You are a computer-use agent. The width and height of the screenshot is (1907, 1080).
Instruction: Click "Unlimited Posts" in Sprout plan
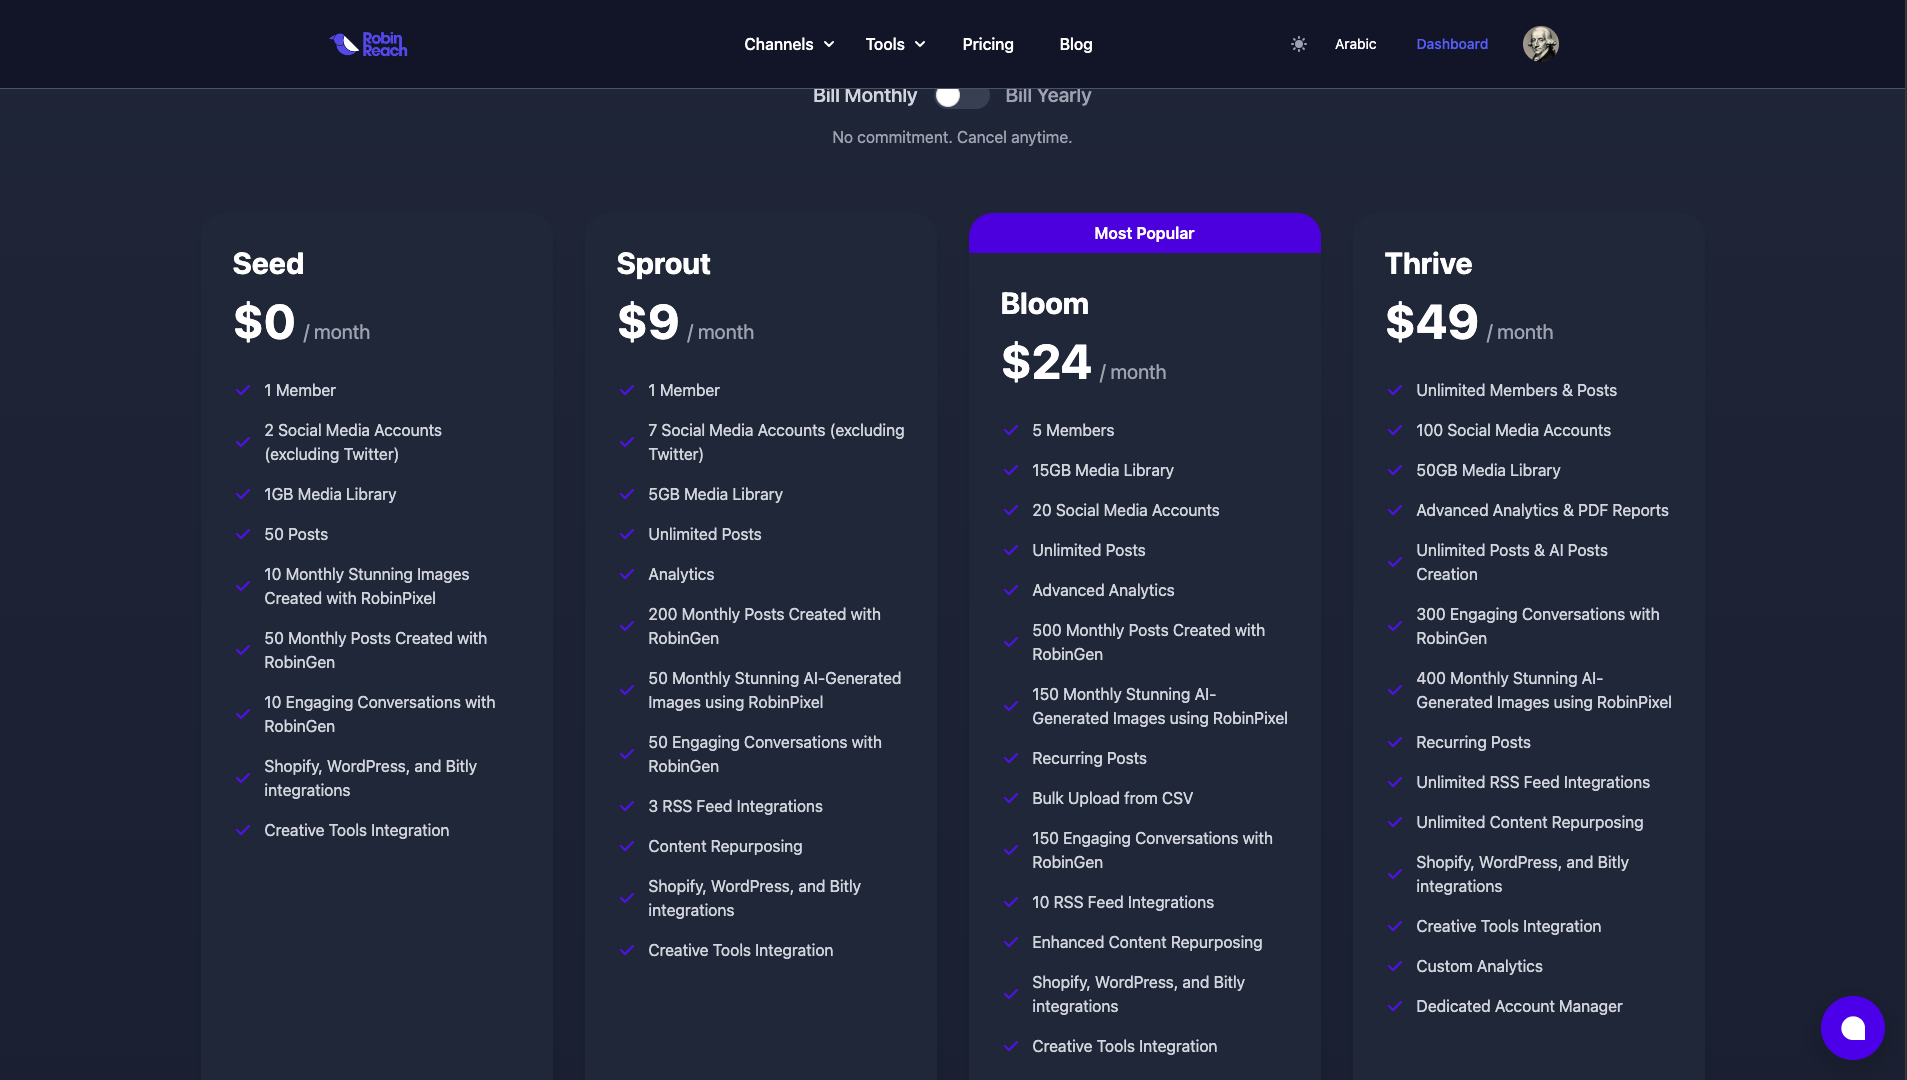tap(704, 534)
